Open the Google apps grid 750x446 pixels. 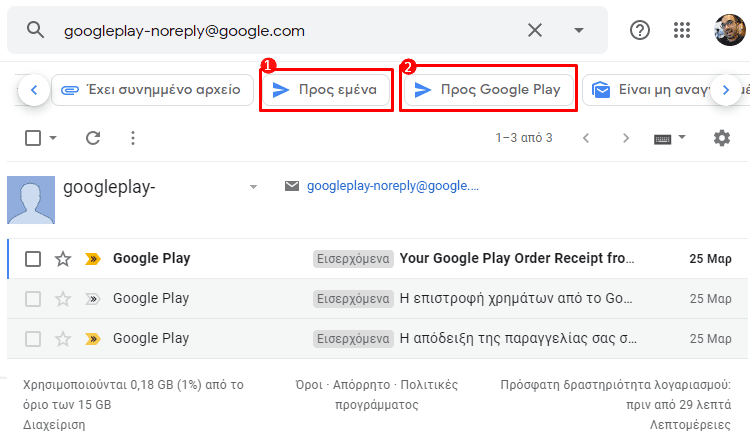(682, 30)
